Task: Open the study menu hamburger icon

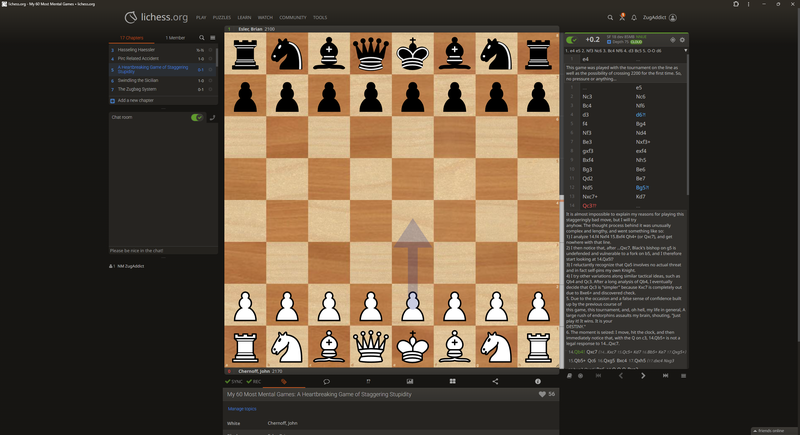Action: tap(213, 38)
